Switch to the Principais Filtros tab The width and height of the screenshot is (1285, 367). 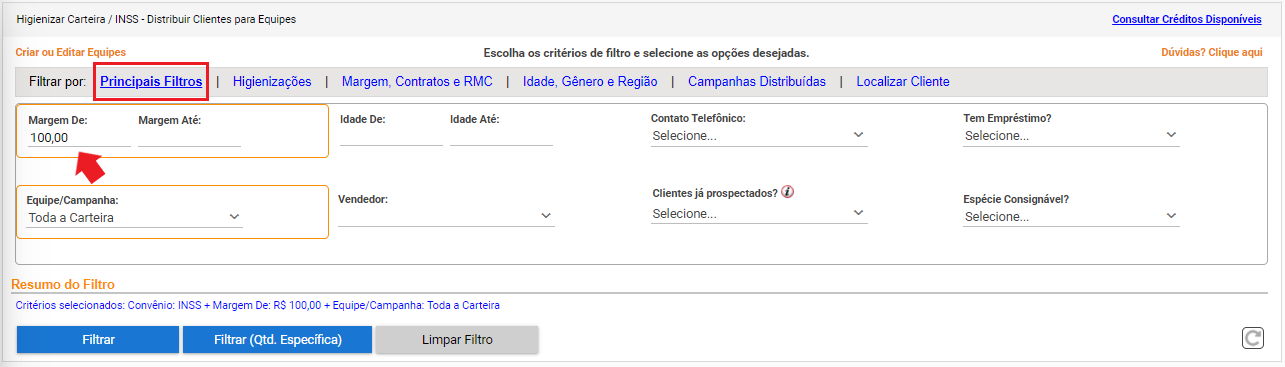[x=151, y=82]
